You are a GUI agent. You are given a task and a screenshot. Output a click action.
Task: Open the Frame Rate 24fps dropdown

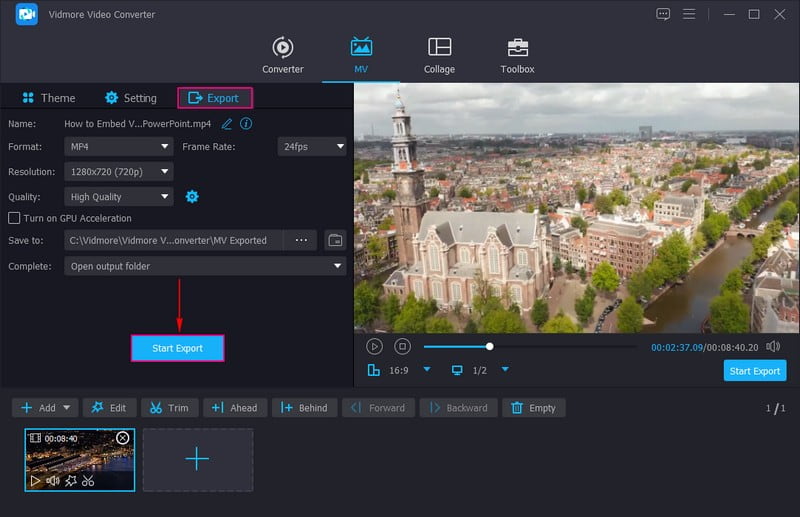click(x=311, y=147)
